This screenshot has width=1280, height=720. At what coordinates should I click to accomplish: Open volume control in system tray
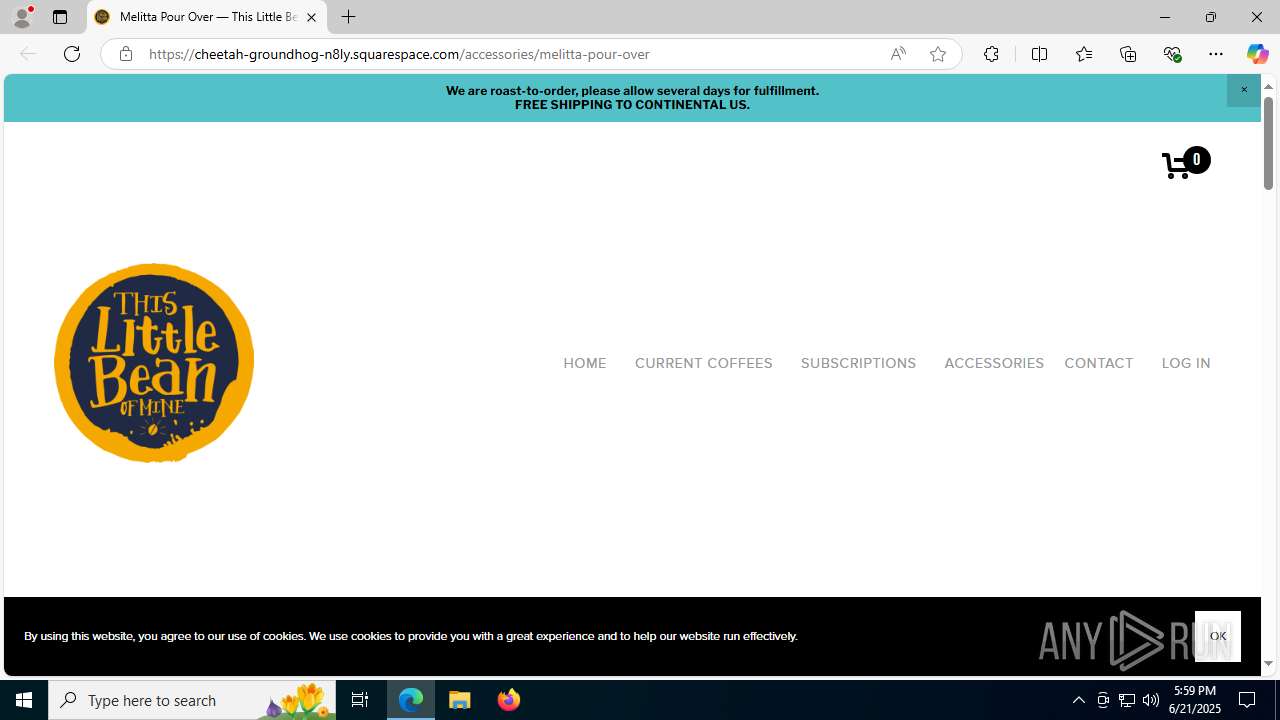[1151, 700]
